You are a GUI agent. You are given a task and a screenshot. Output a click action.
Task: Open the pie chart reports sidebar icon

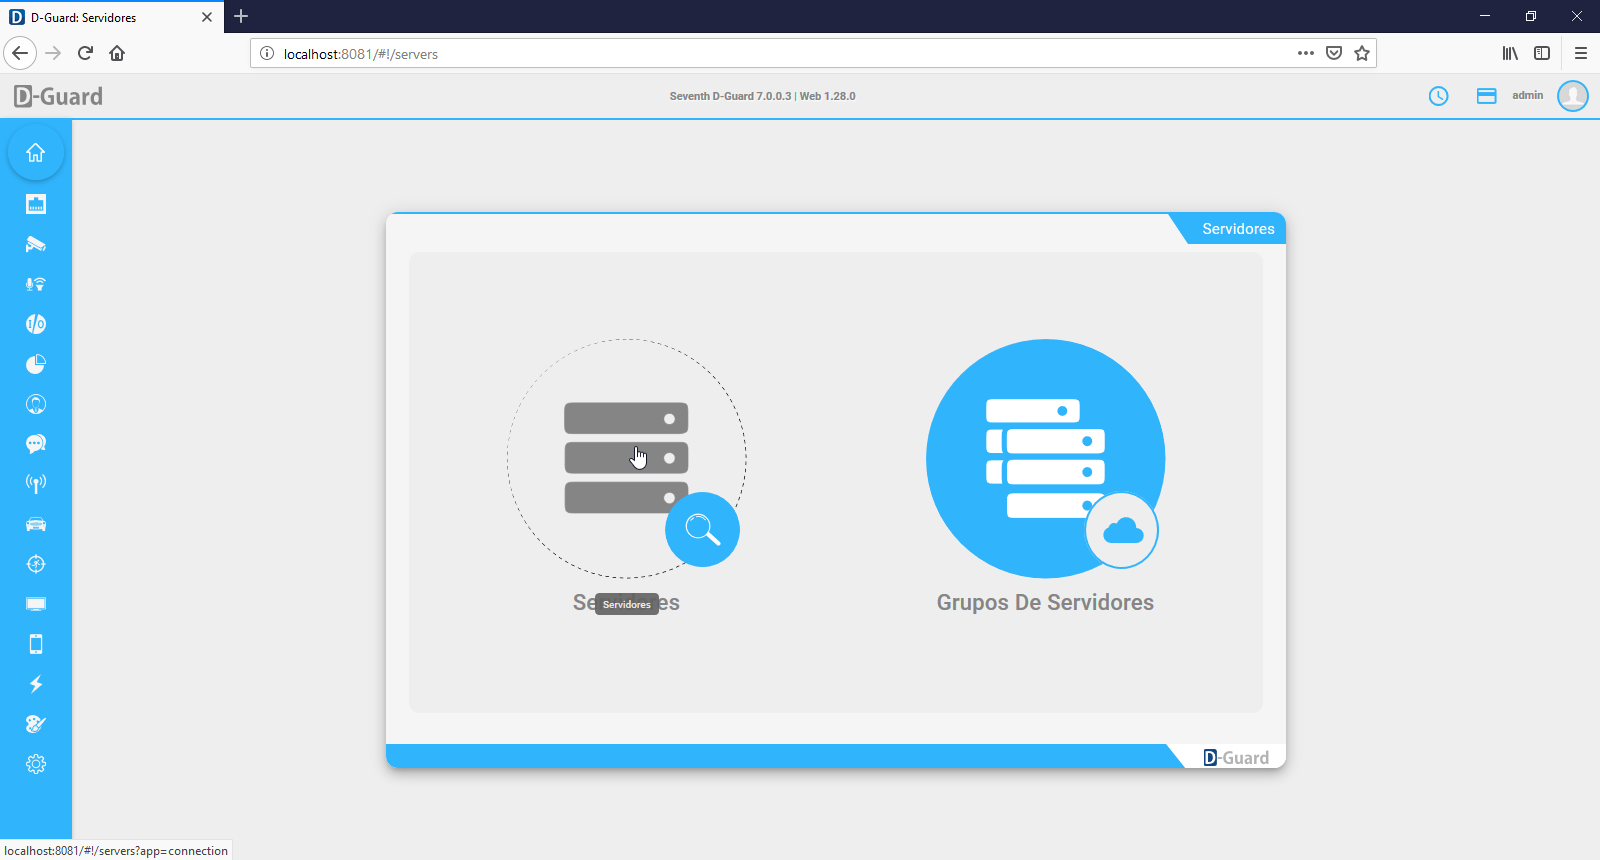36,364
